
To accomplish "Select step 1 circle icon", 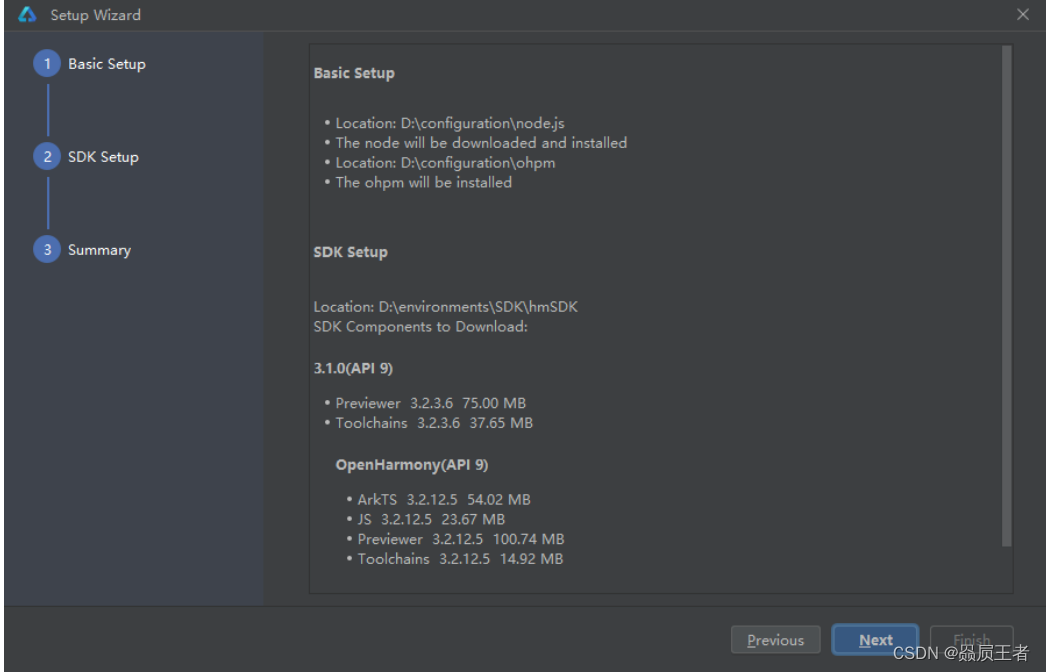I will click(x=47, y=63).
